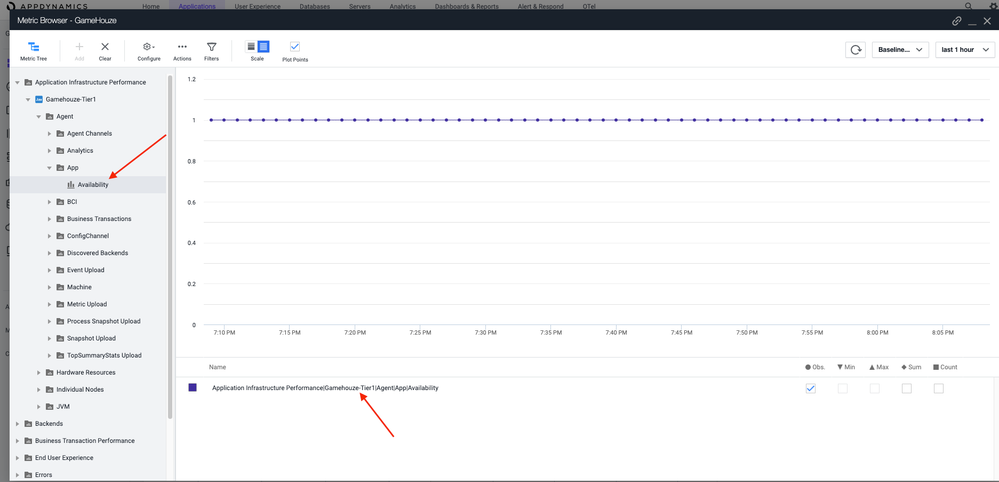Open the Configure gear menu

[148, 47]
